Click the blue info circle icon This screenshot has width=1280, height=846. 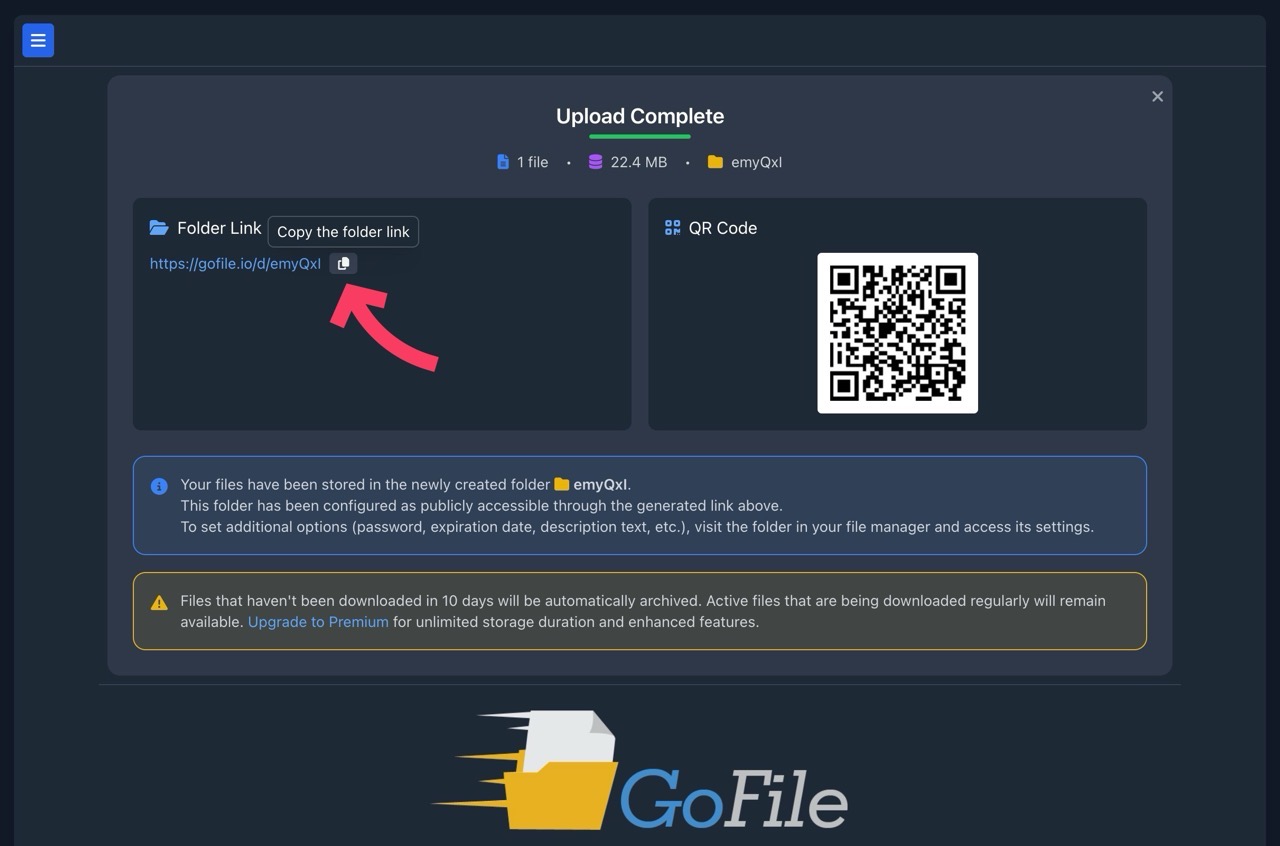click(x=159, y=486)
